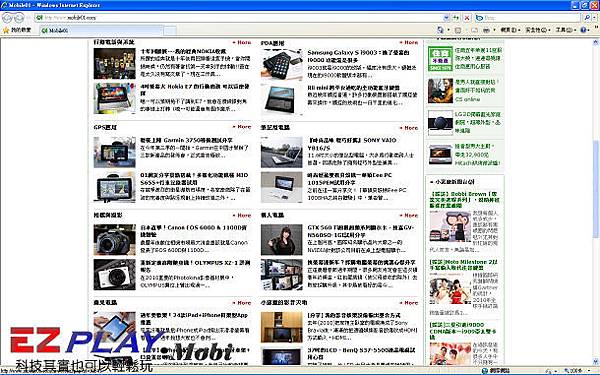Viewport: 600px width, 375px height.
Task: Open the Eee PC 1015PEM article title
Action: (x=350, y=179)
